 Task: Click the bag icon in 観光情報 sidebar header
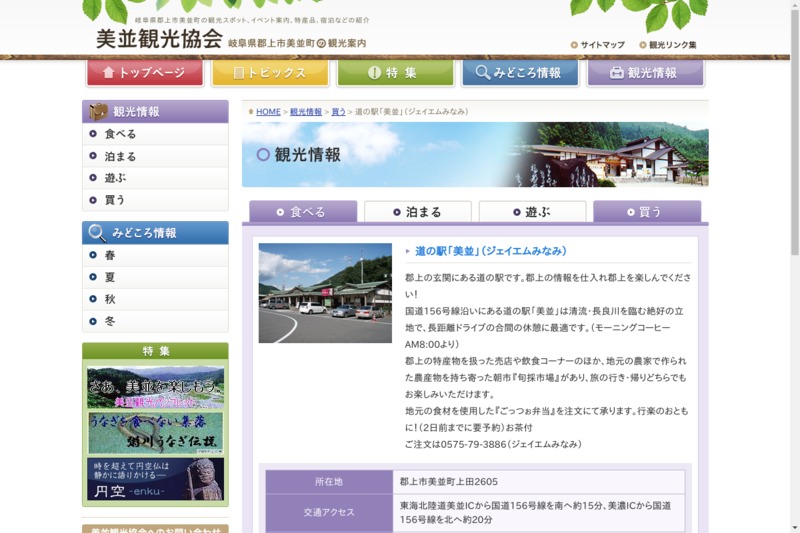[98, 112]
